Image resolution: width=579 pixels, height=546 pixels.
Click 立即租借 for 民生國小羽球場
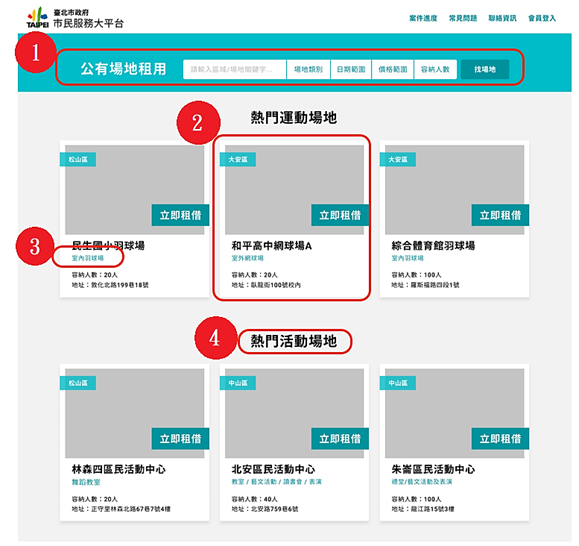click(x=180, y=215)
